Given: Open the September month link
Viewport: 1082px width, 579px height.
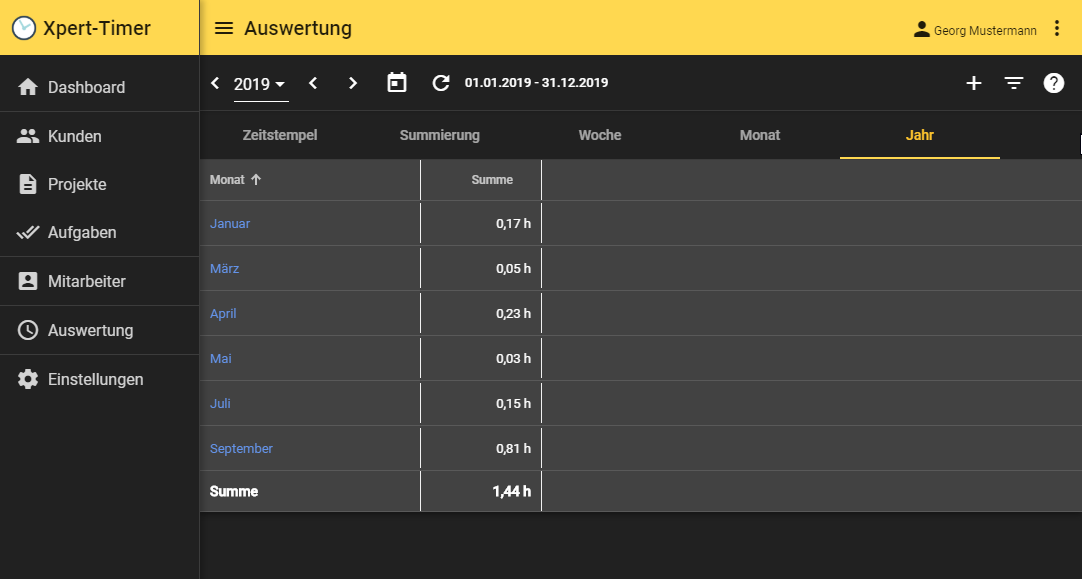Looking at the screenshot, I should coord(241,449).
